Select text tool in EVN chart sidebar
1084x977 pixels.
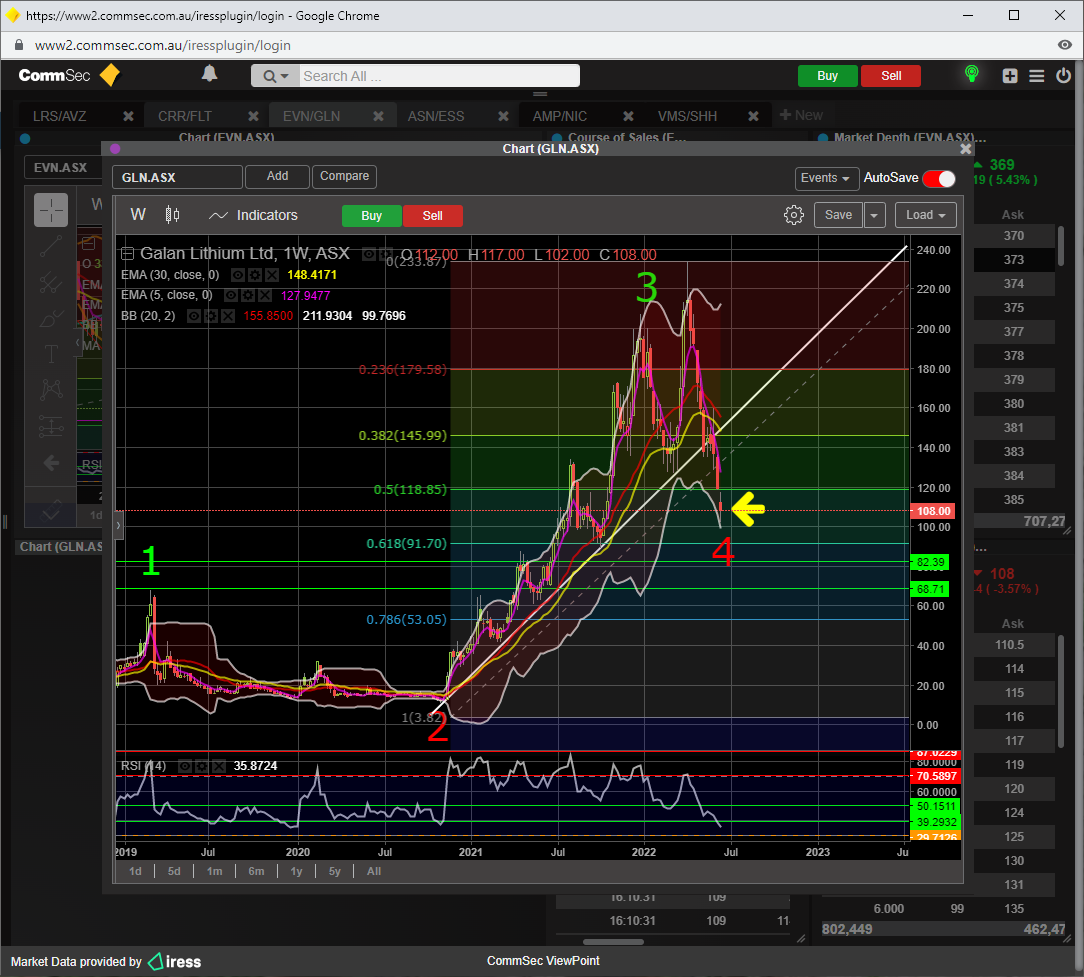click(51, 354)
